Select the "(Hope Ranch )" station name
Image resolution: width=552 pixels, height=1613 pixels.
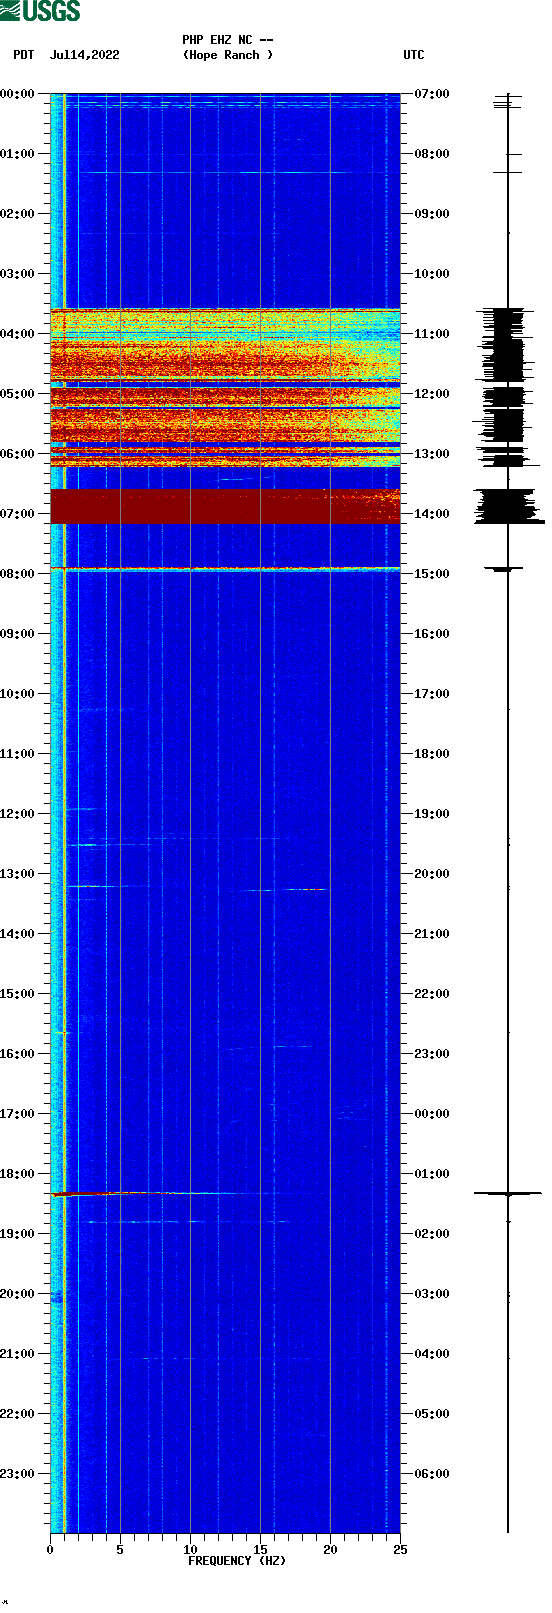pos(228,55)
